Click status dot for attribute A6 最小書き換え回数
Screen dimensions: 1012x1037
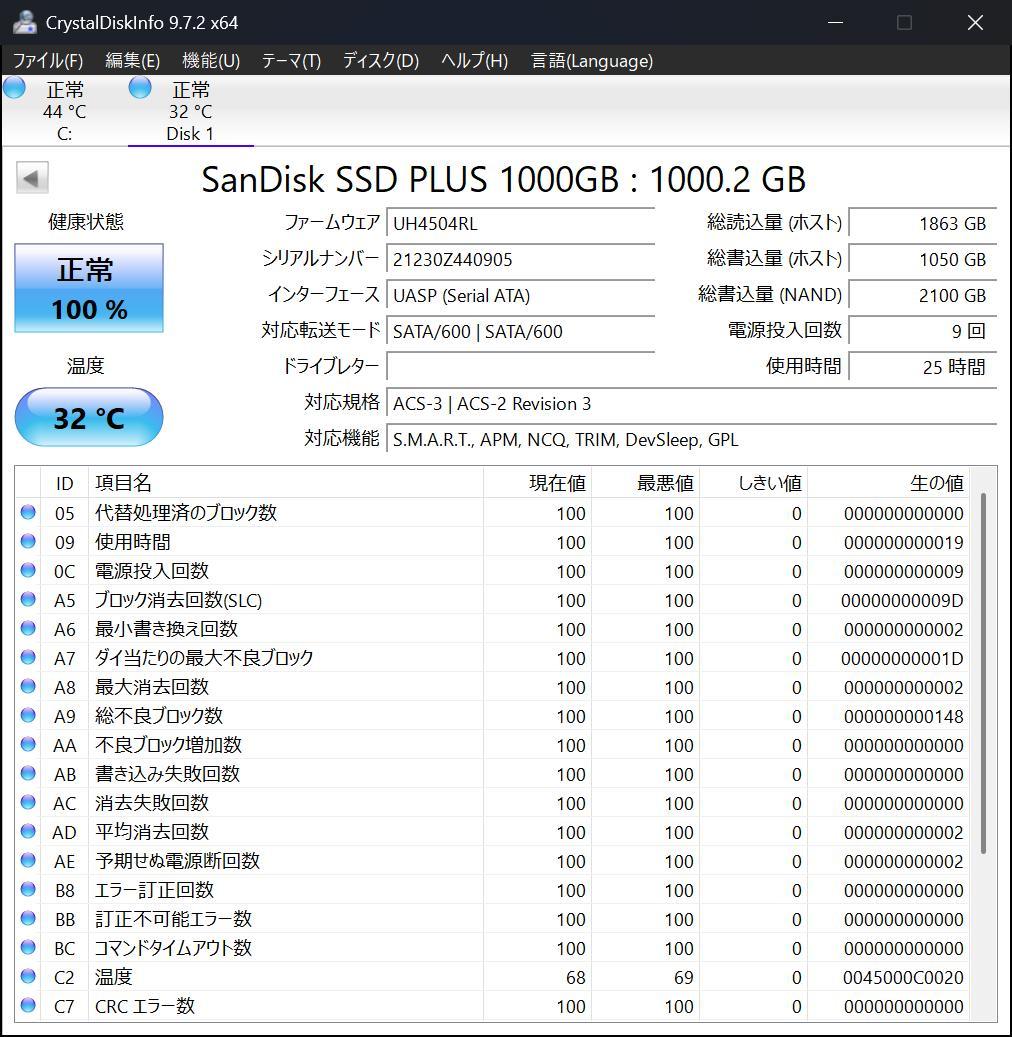point(28,628)
